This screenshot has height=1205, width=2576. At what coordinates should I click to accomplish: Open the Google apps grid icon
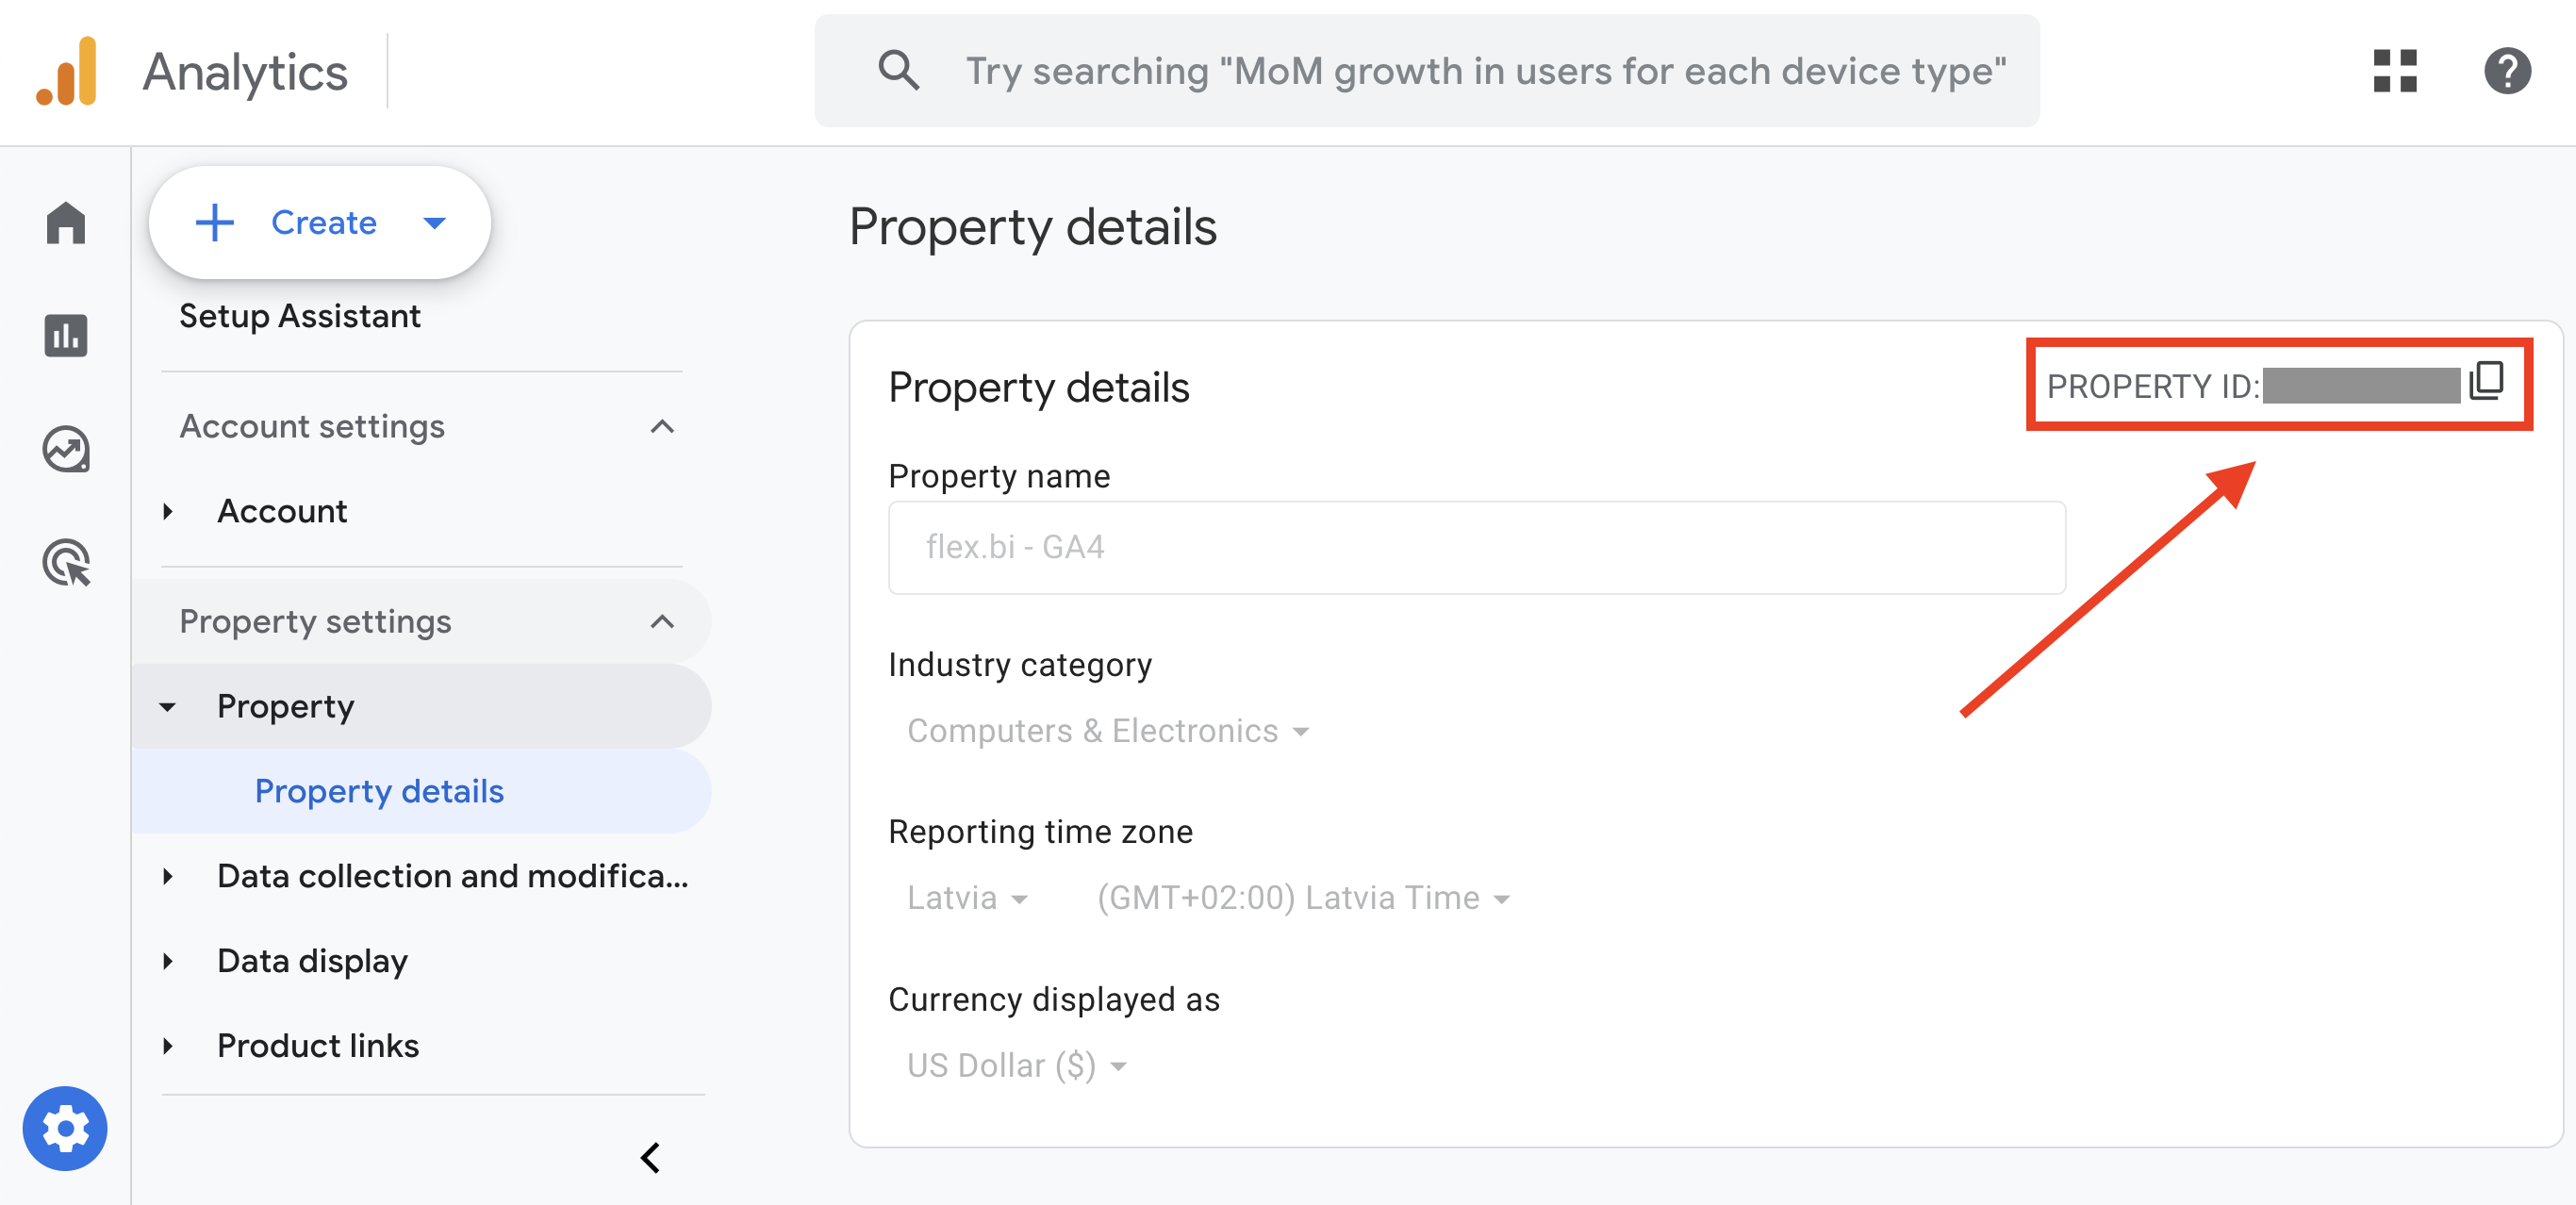2395,71
